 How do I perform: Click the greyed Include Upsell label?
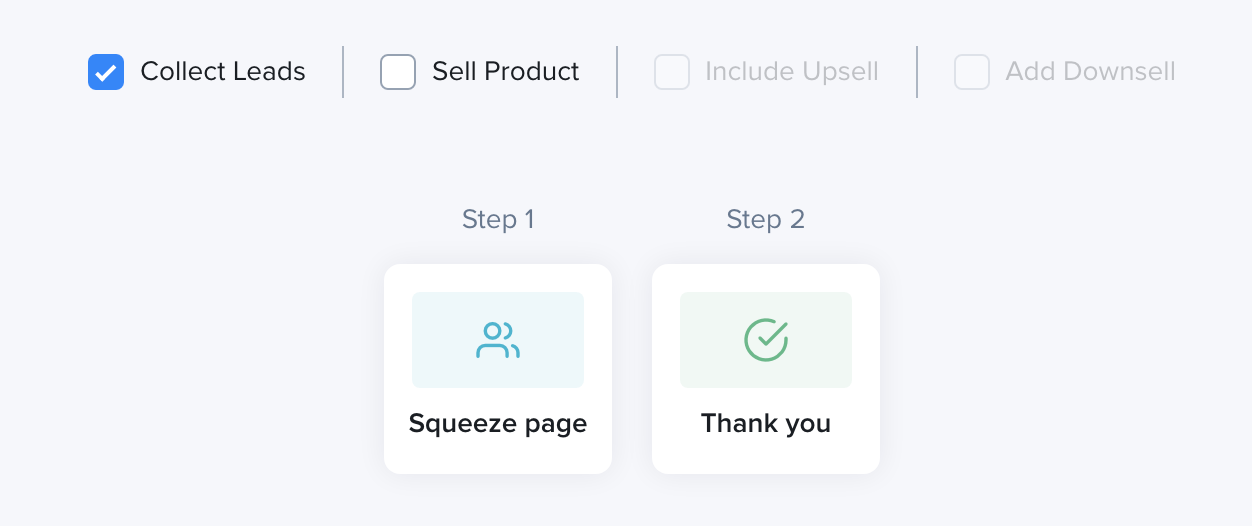792,72
